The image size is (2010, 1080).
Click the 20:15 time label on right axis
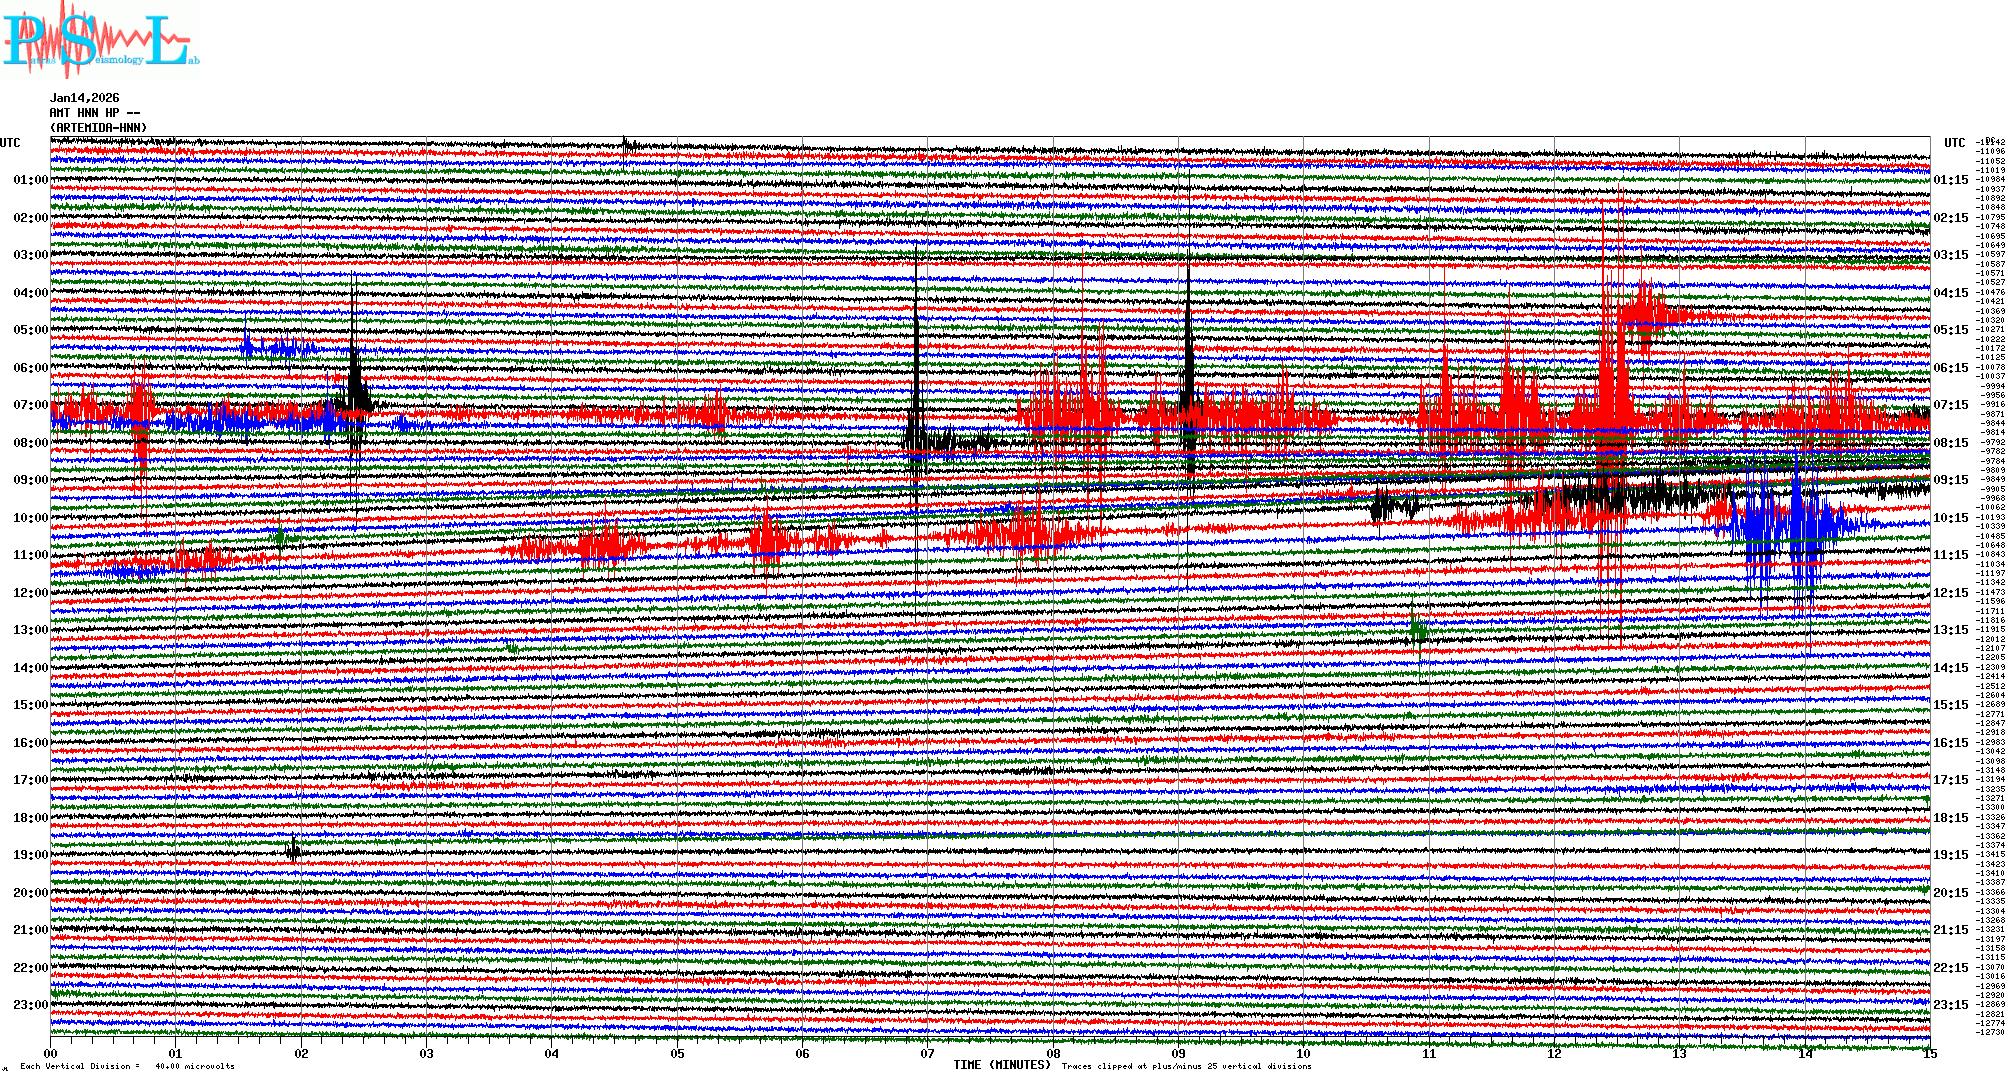pyautogui.click(x=1950, y=893)
